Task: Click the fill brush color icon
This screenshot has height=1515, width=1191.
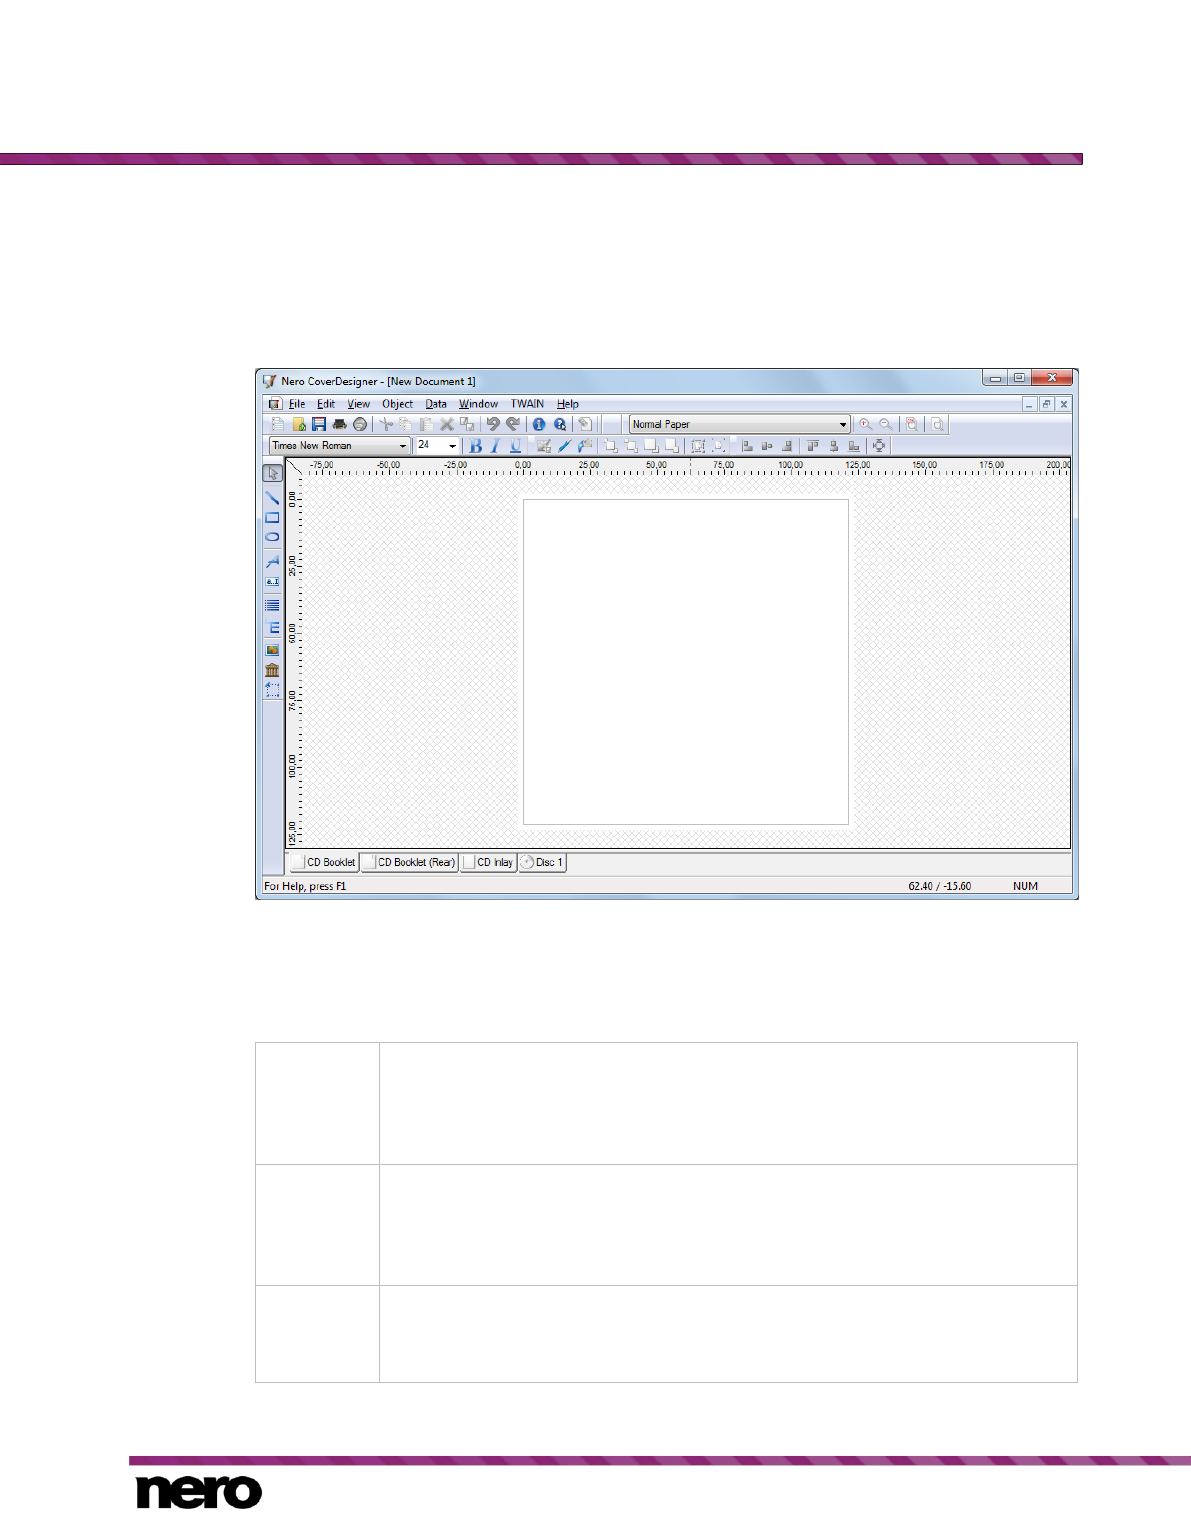Action: (x=585, y=446)
